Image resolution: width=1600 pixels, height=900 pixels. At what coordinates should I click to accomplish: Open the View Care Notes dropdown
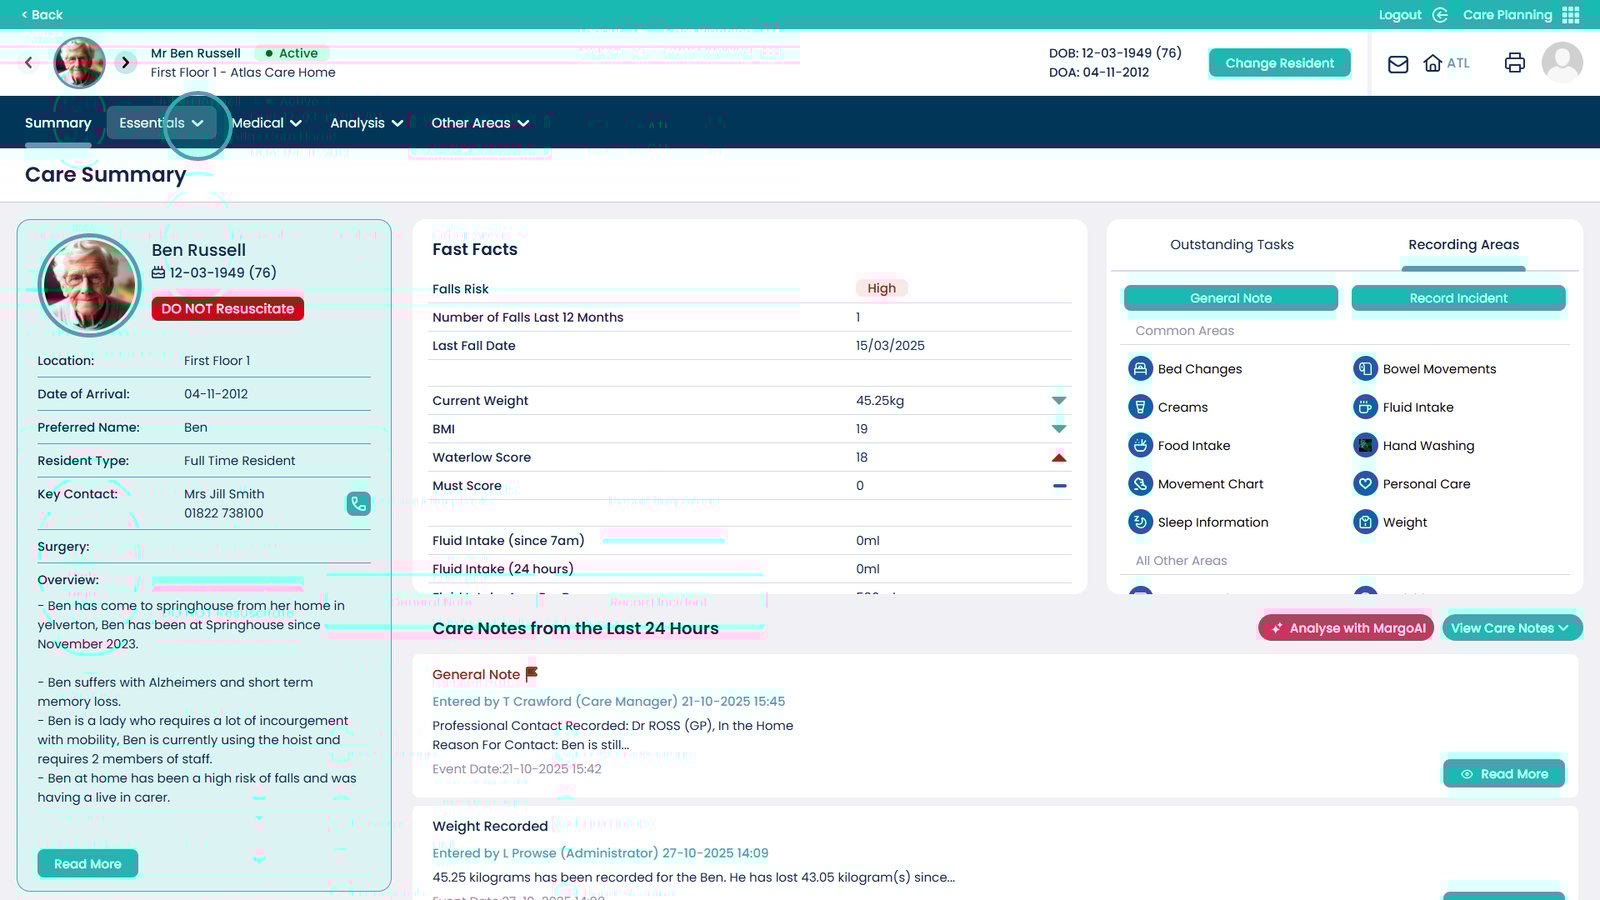click(x=1511, y=628)
